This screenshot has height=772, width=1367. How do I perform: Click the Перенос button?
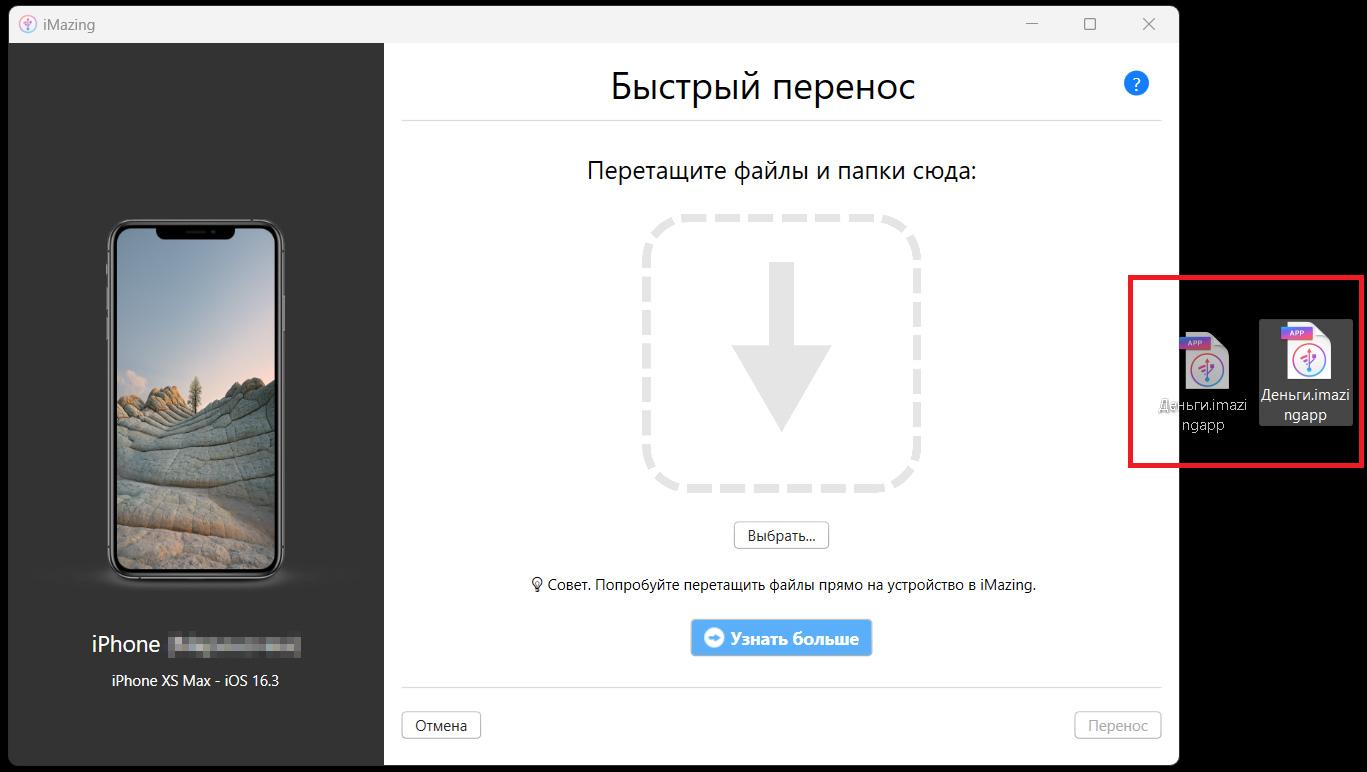(x=1117, y=724)
